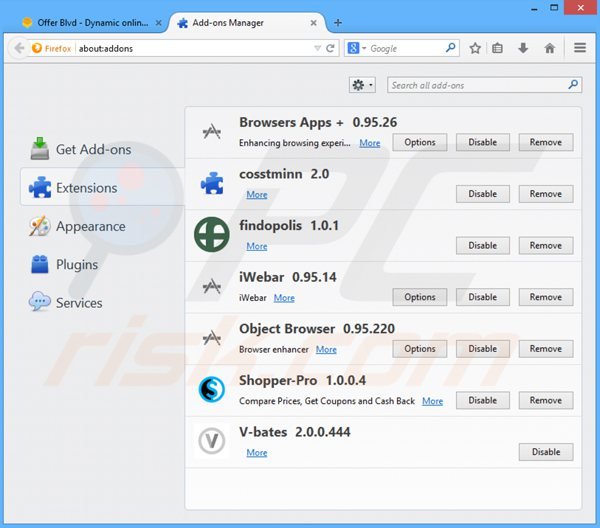The height and width of the screenshot is (528, 600).
Task: Click the V-bates 2.0.0.444 title text
Action: [x=295, y=432]
